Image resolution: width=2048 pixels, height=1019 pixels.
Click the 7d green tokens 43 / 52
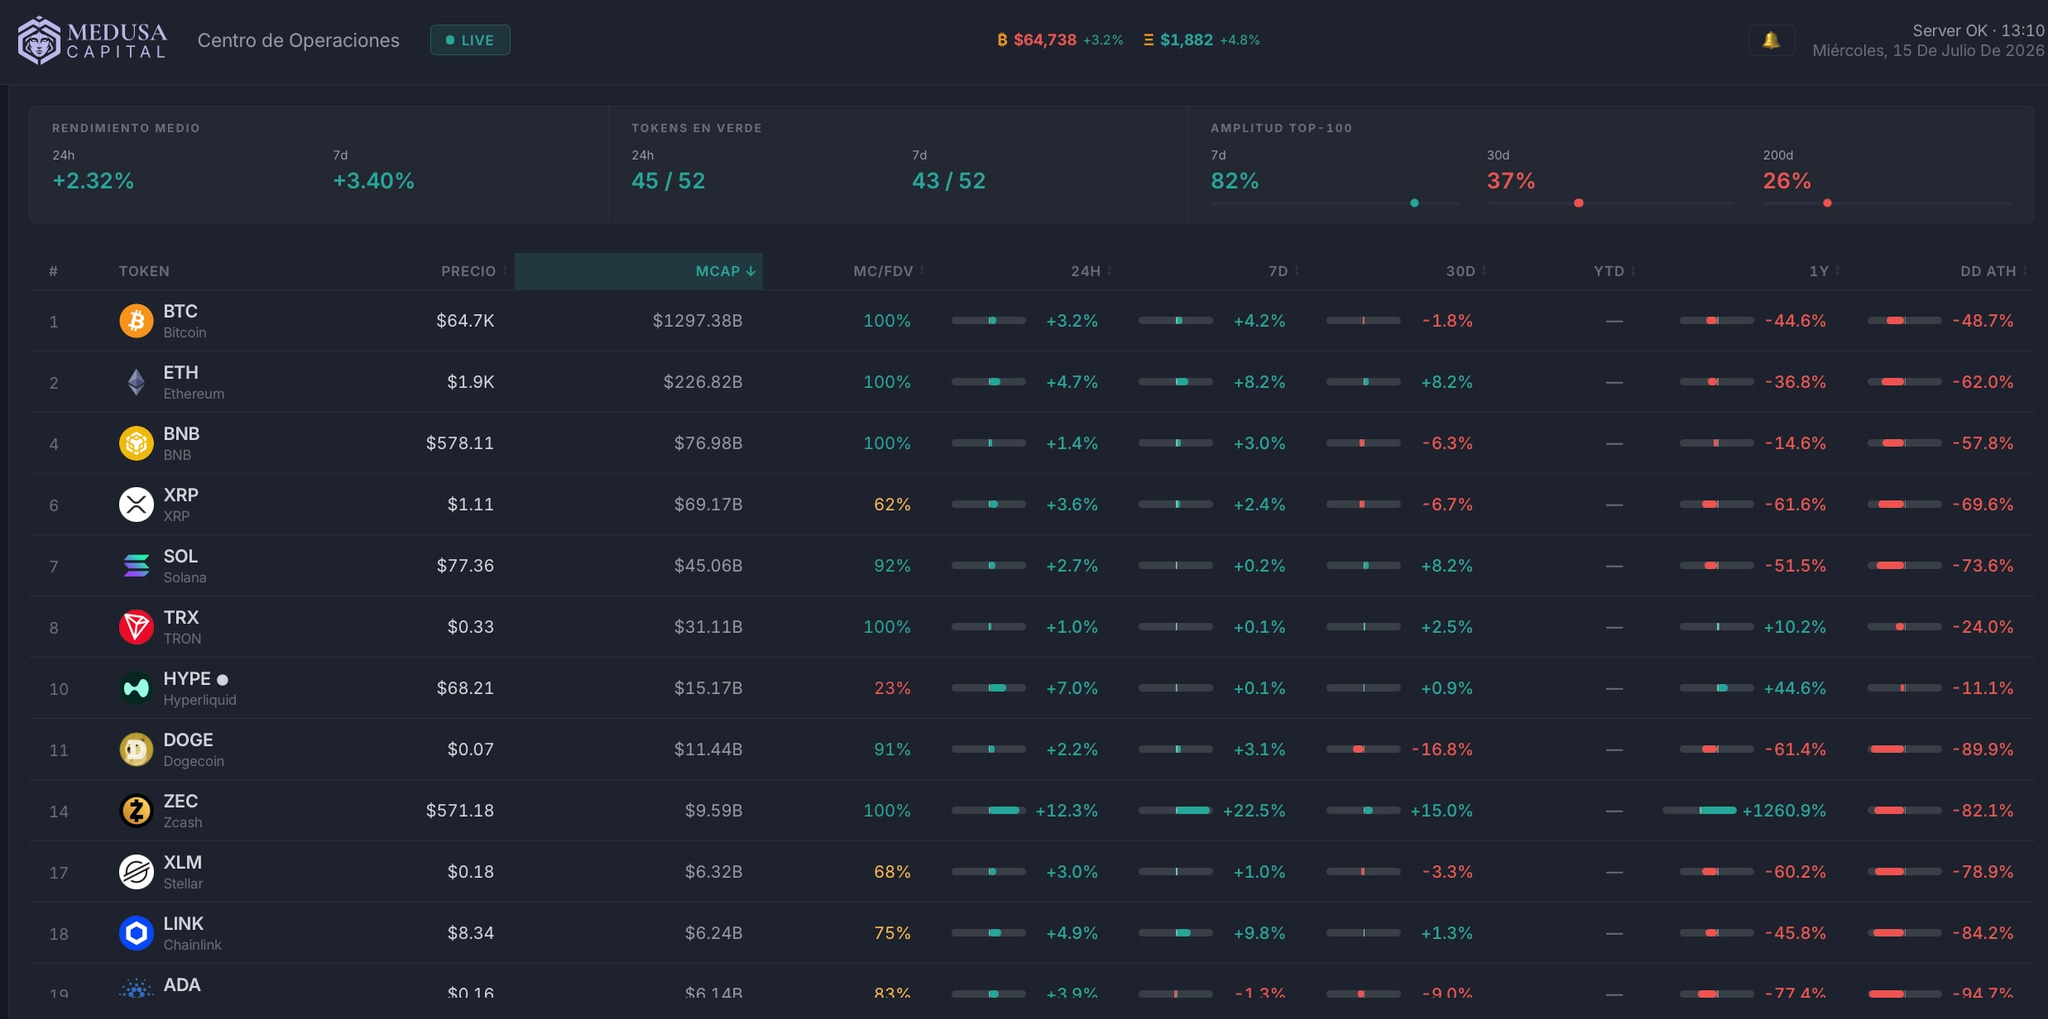[948, 181]
